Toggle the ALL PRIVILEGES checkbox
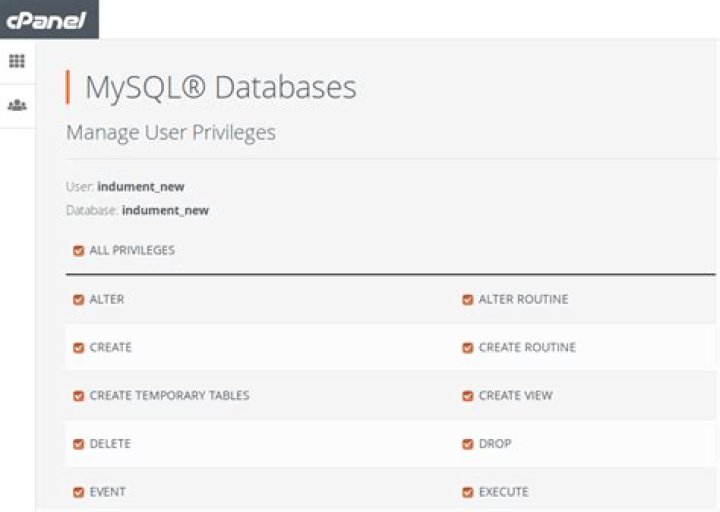The width and height of the screenshot is (720, 512). coord(79,251)
